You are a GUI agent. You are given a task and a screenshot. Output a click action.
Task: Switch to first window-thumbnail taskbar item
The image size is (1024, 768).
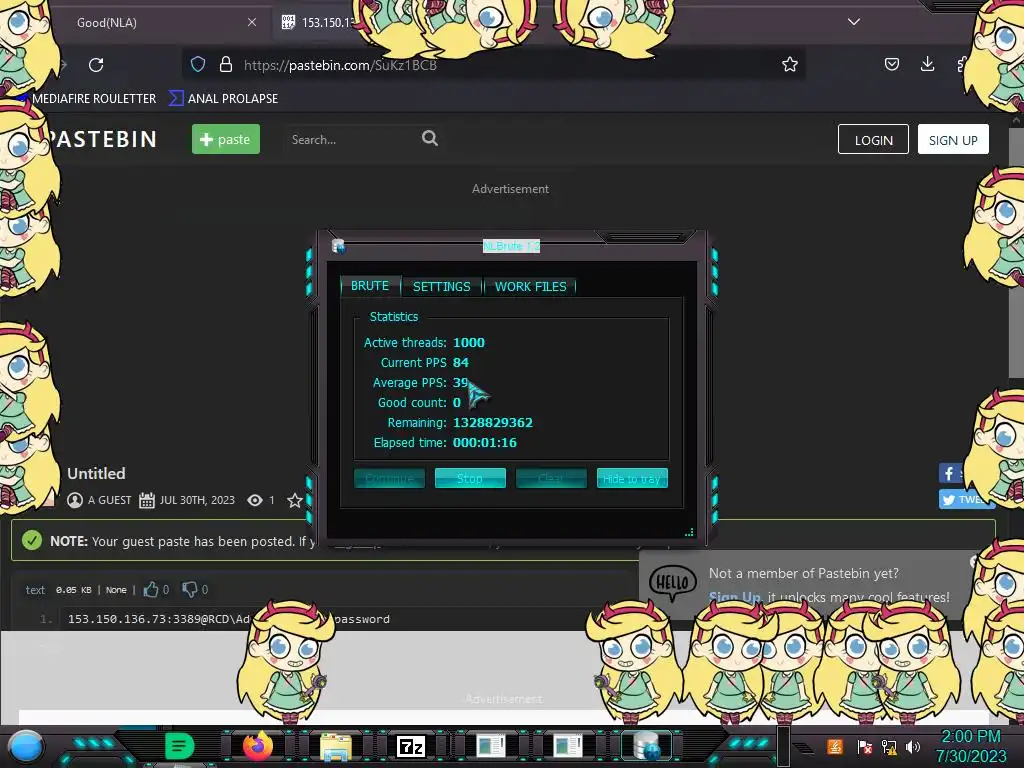tap(490, 746)
